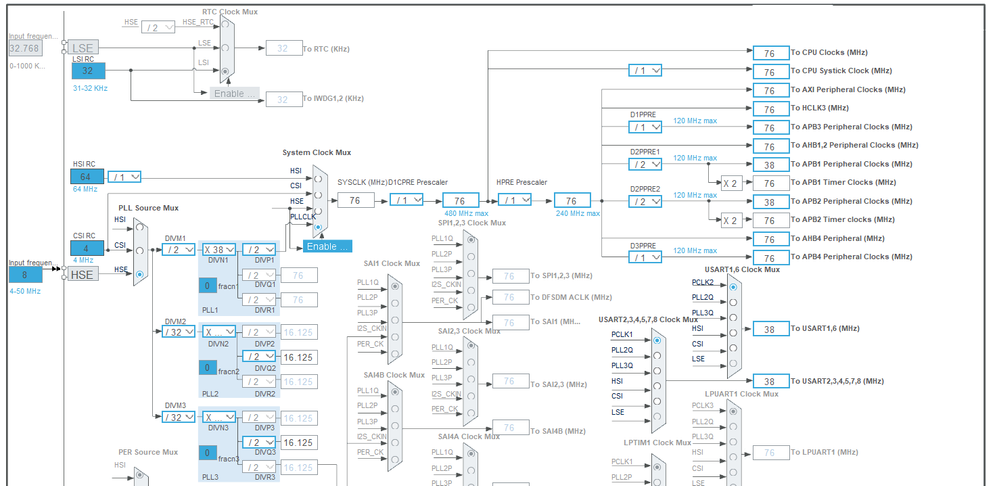
Task: Pick PLL2Q in the USART1,6 Clock Mux
Action: [734, 302]
